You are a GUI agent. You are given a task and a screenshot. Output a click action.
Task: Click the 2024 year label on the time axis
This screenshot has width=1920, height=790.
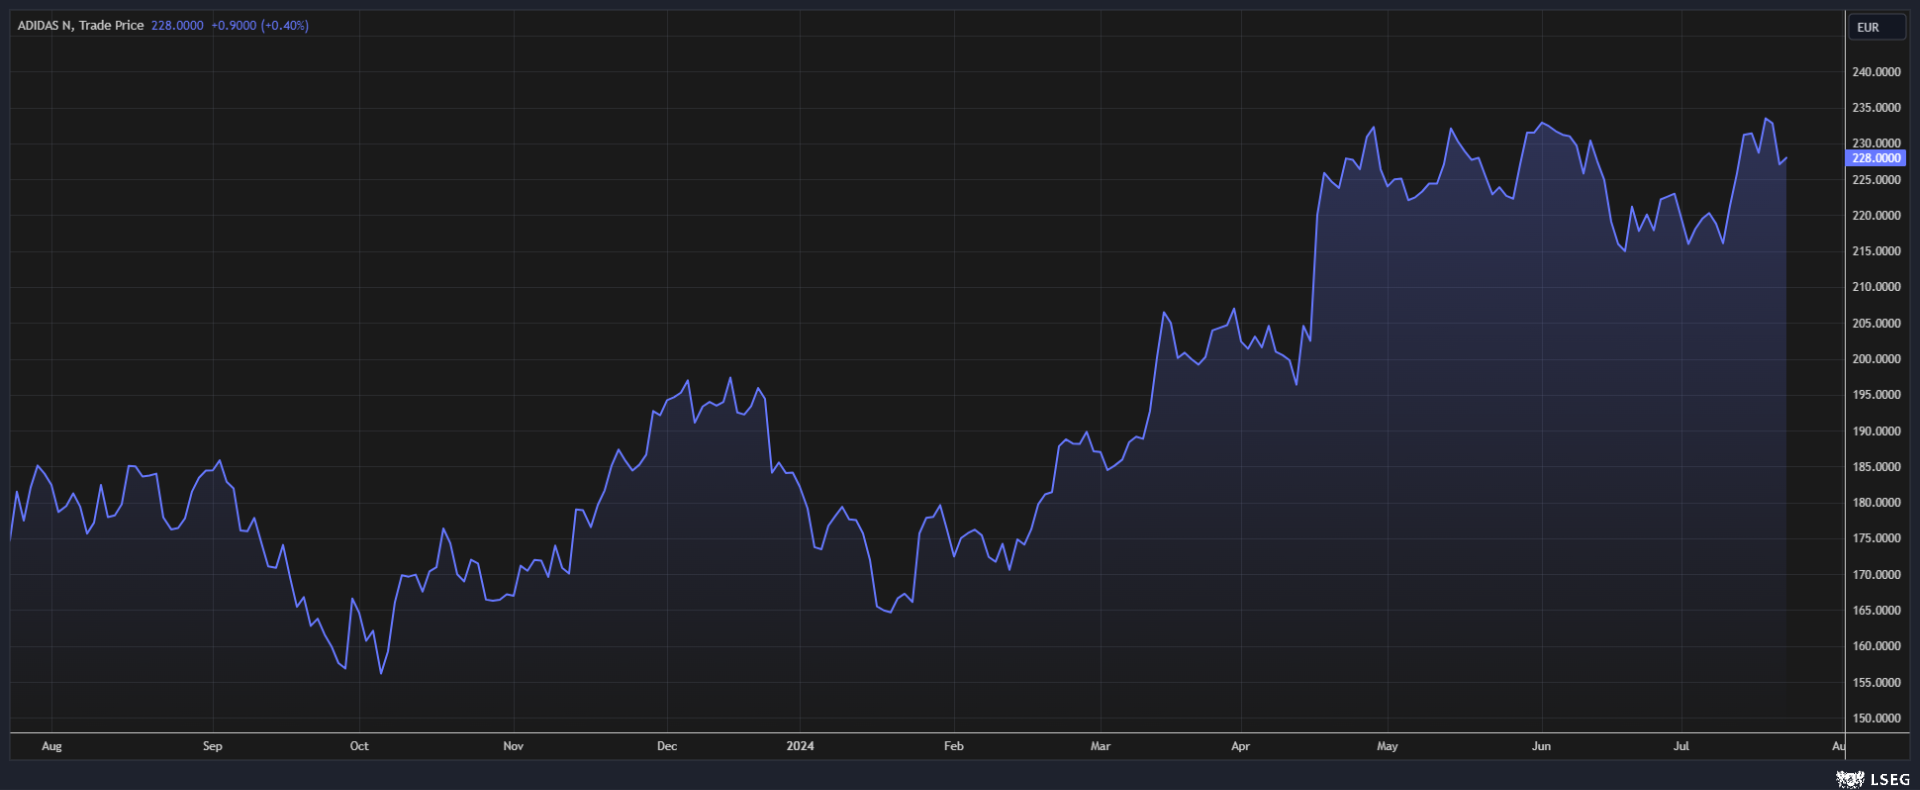pyautogui.click(x=800, y=746)
